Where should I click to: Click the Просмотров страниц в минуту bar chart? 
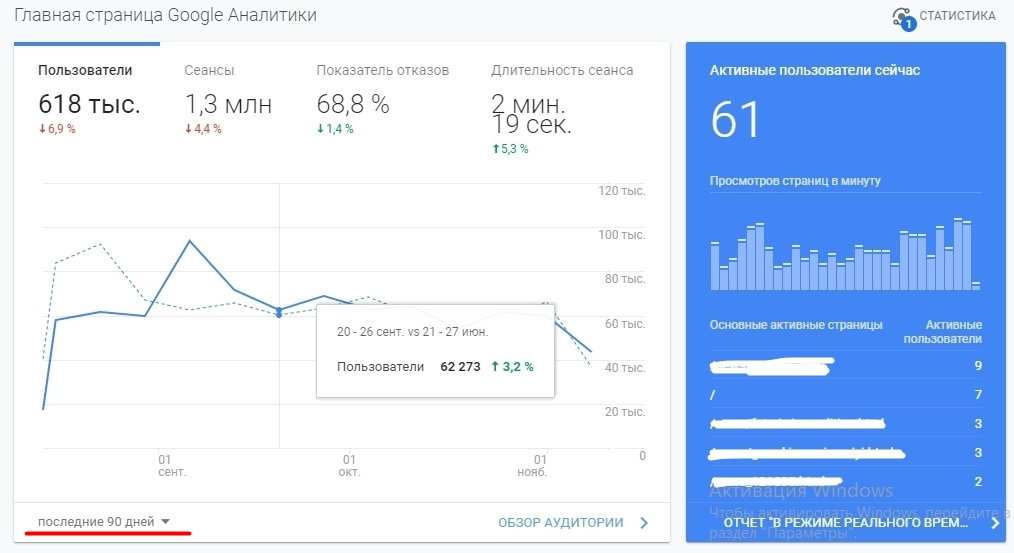click(845, 254)
